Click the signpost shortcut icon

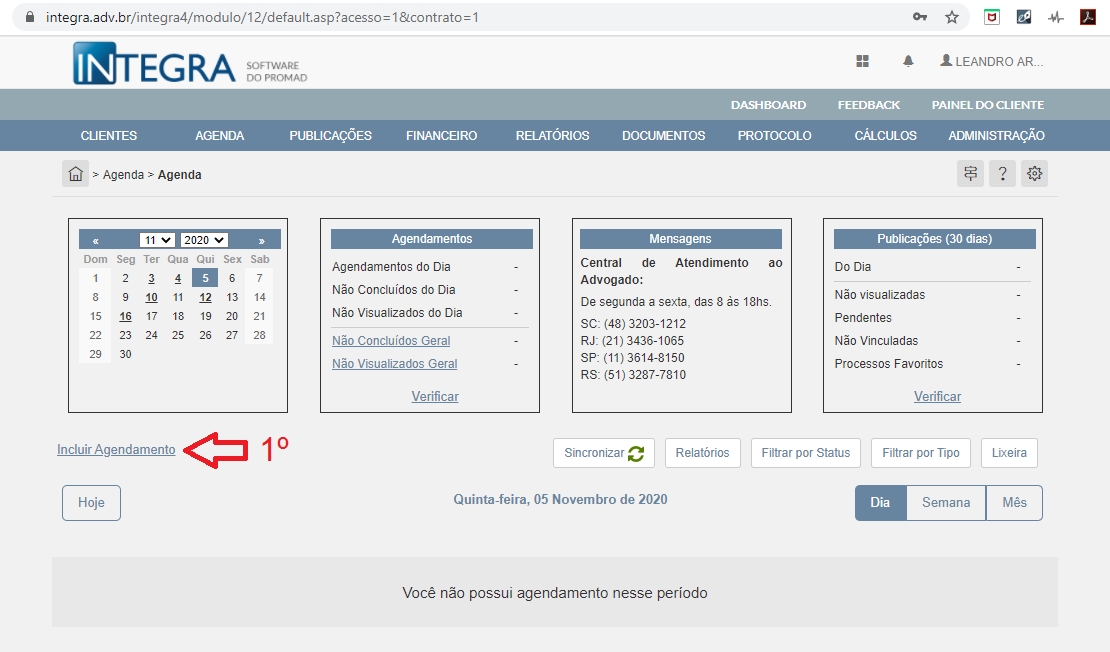pos(970,174)
